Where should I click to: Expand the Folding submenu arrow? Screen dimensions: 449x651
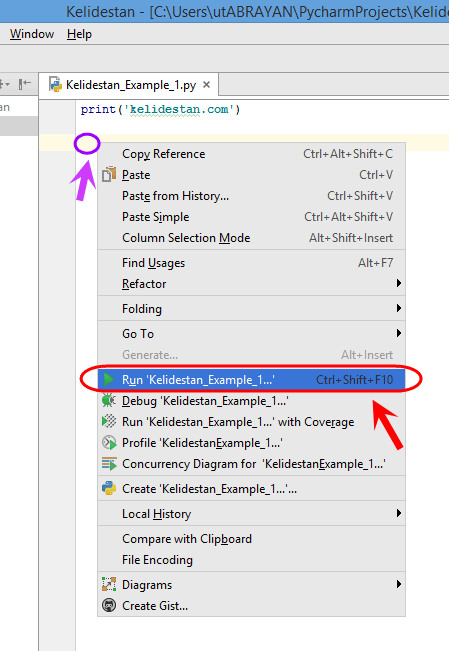[x=398, y=308]
